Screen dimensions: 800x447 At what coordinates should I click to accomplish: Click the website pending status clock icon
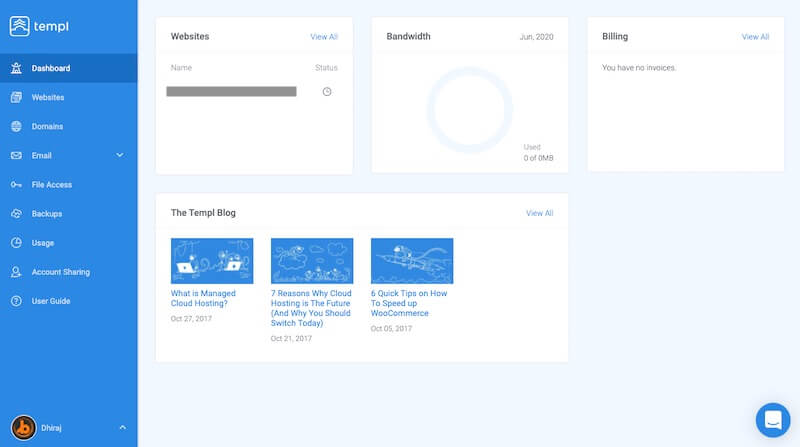327,92
